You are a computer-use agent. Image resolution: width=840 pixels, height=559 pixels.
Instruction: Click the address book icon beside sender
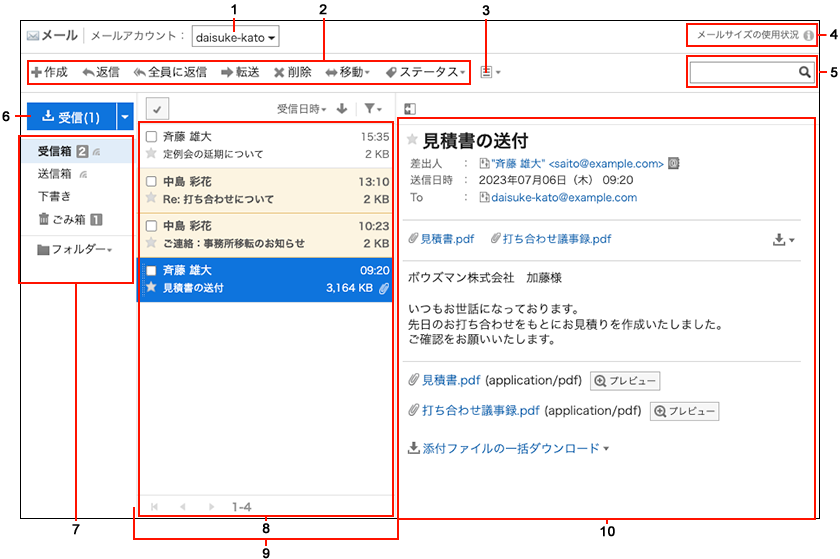tap(674, 163)
